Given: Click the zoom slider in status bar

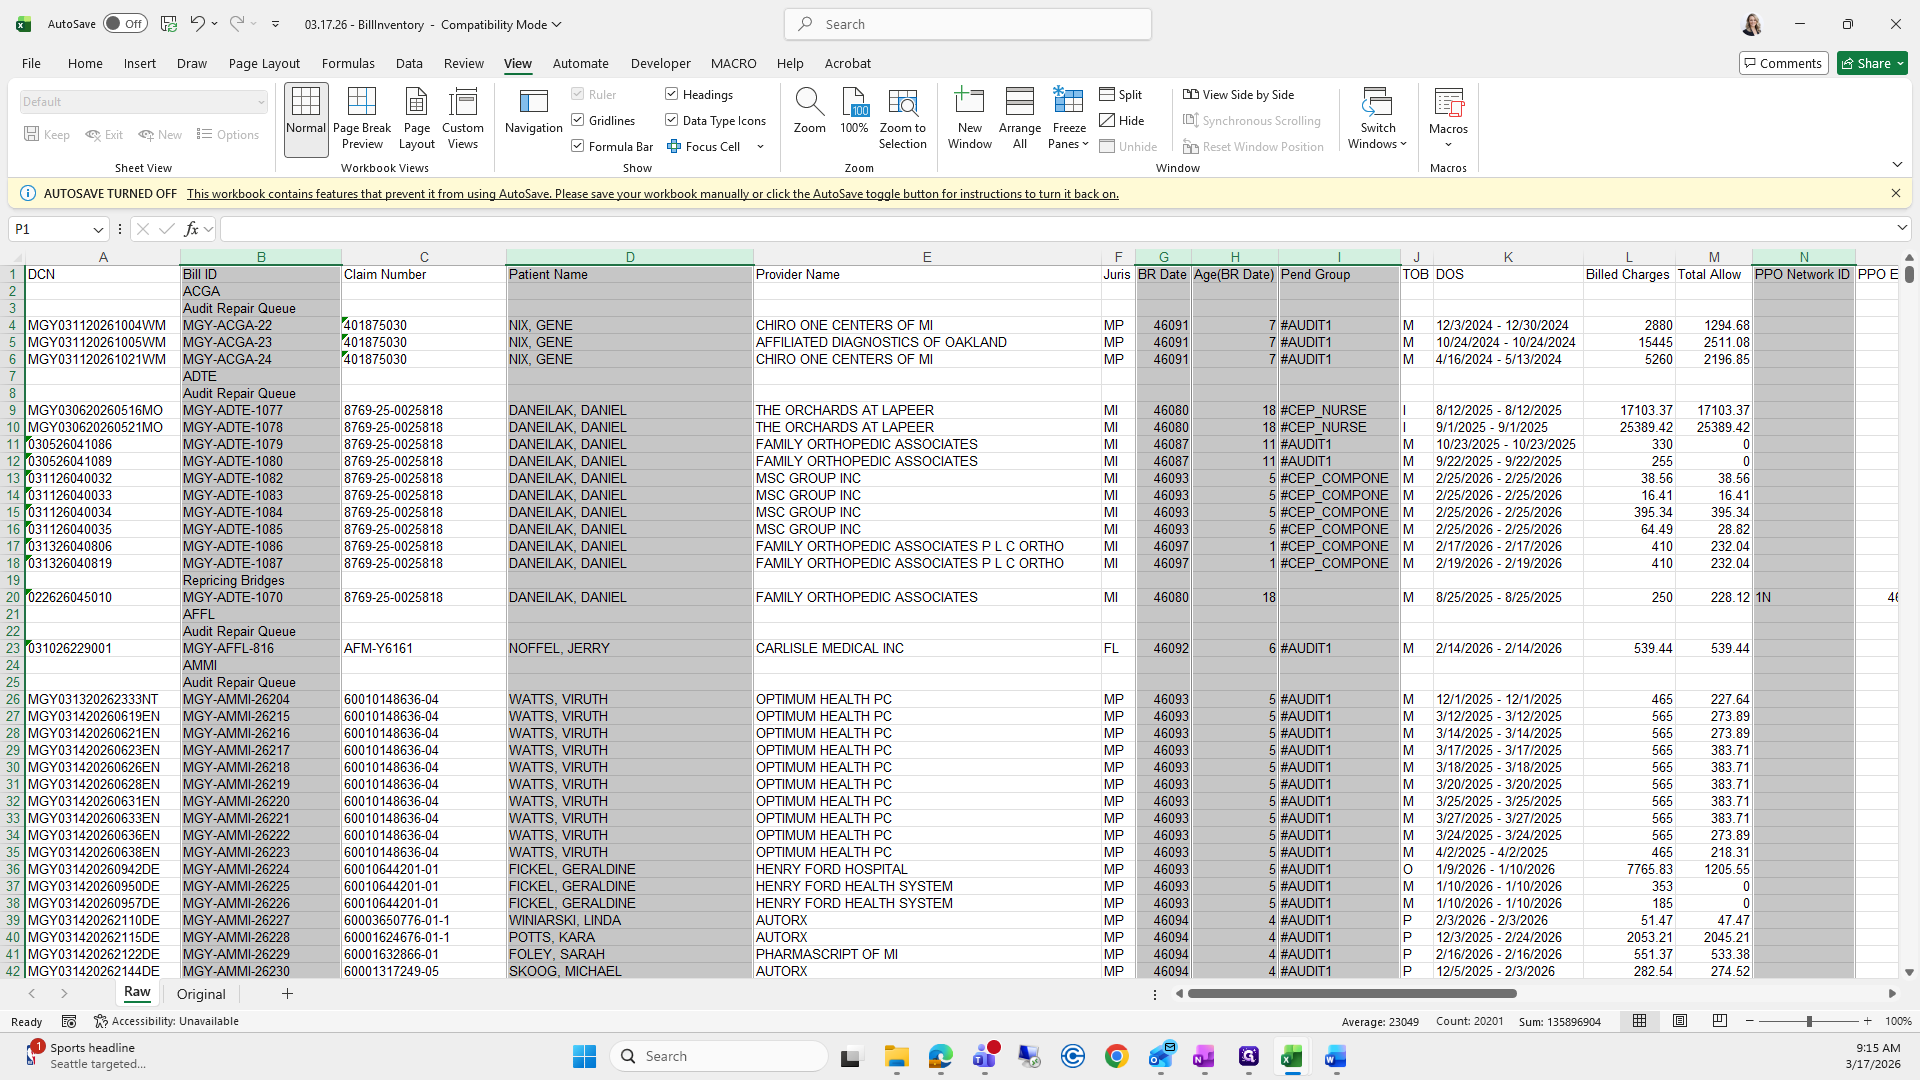Looking at the screenshot, I should [x=1808, y=1021].
